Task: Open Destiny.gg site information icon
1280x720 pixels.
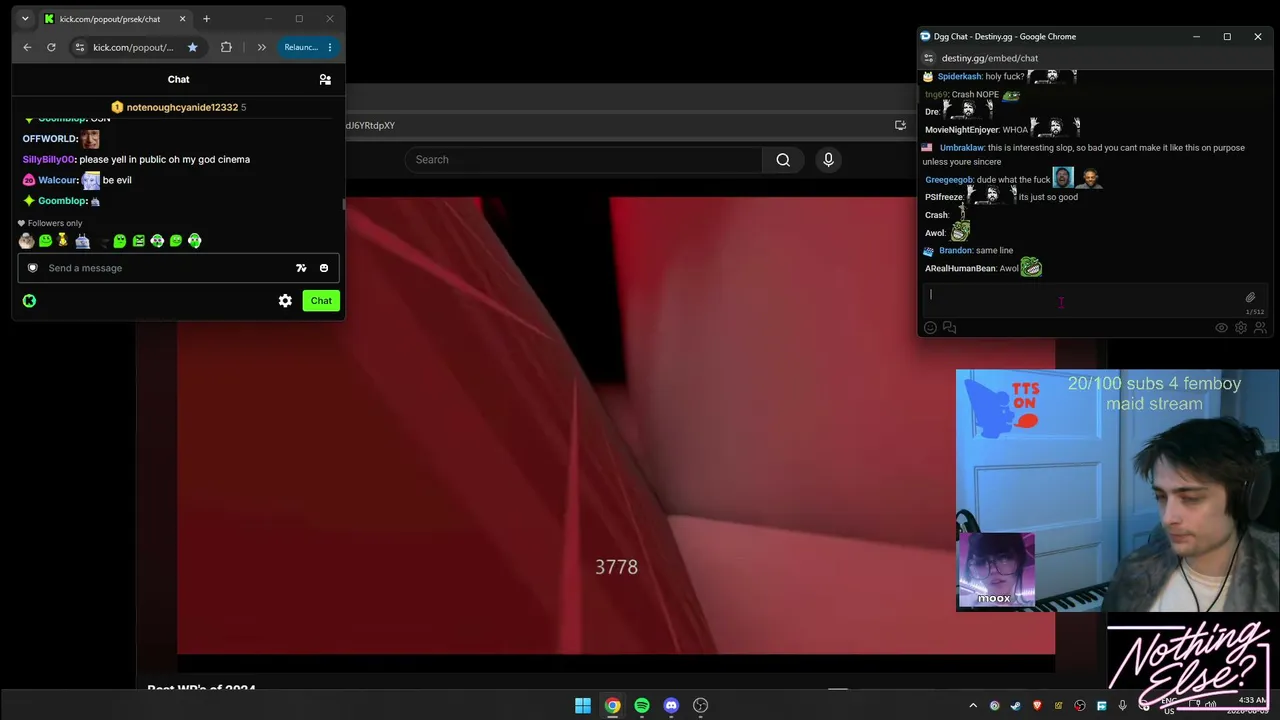Action: pos(928,58)
